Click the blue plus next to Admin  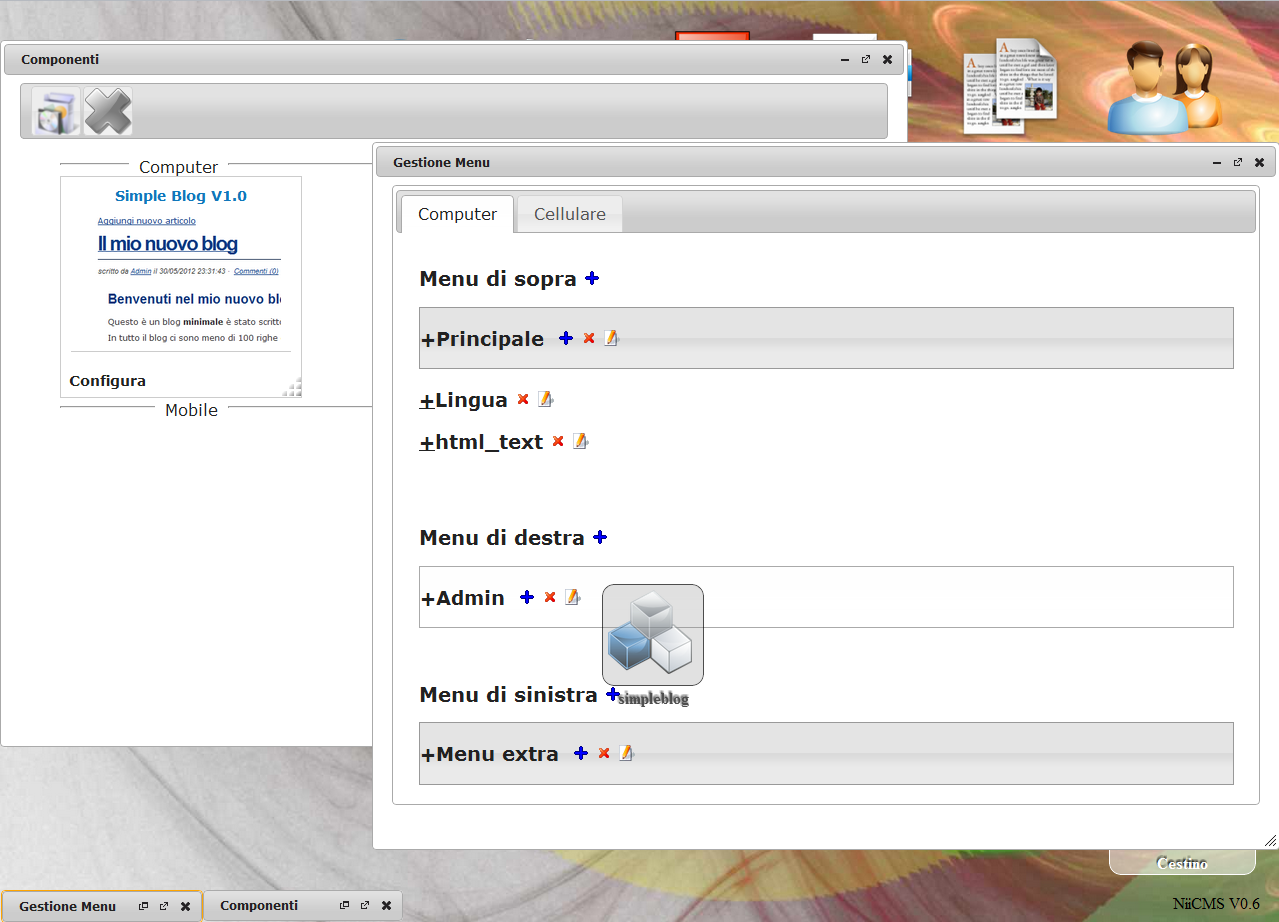pos(527,596)
